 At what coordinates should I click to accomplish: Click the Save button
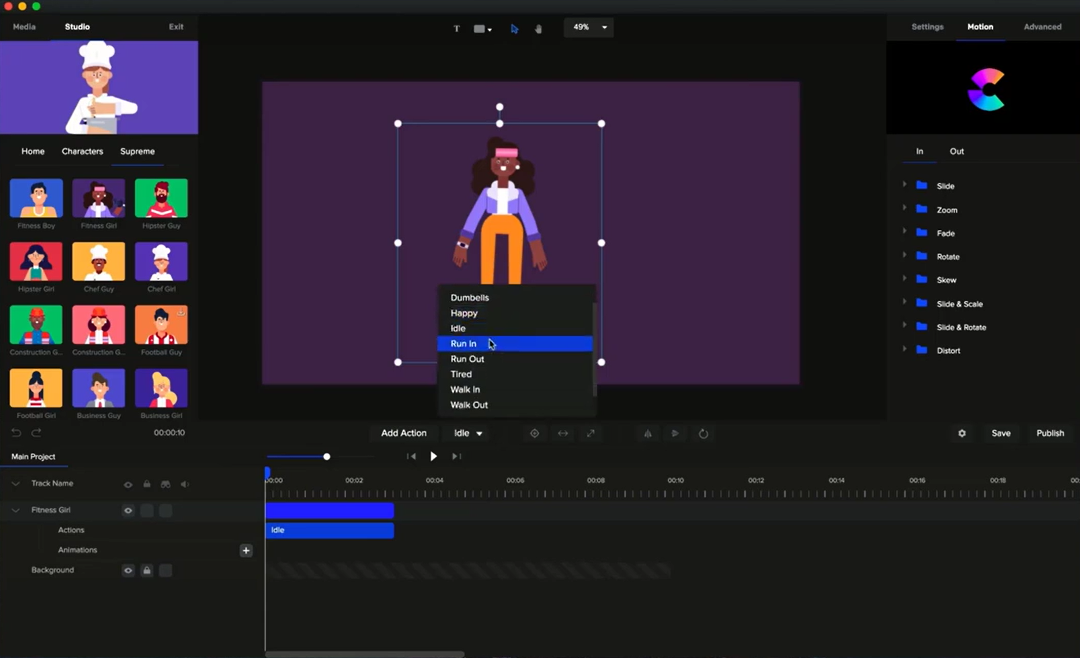(1001, 433)
